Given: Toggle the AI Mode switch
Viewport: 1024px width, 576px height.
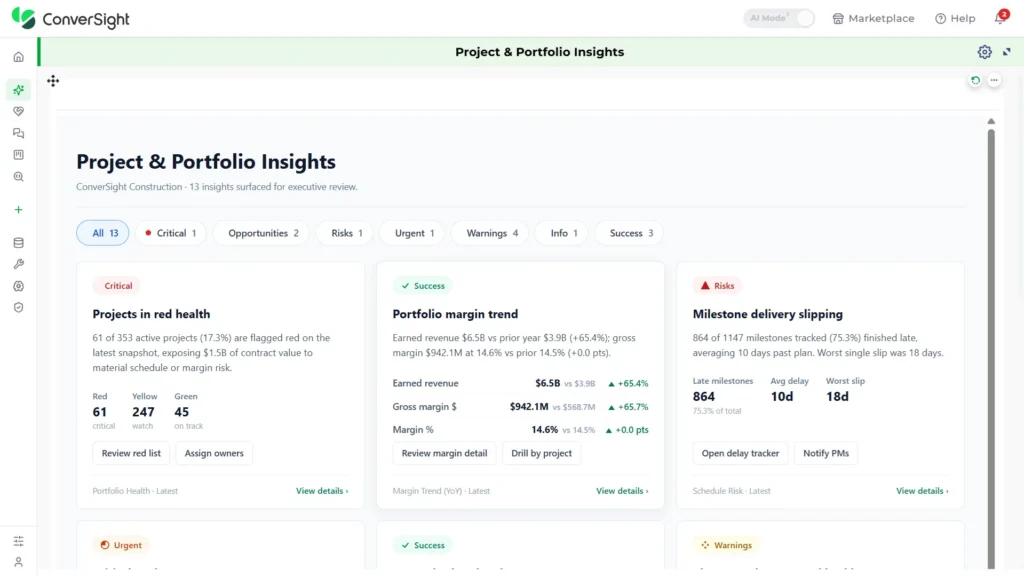Looking at the screenshot, I should coord(779,18).
